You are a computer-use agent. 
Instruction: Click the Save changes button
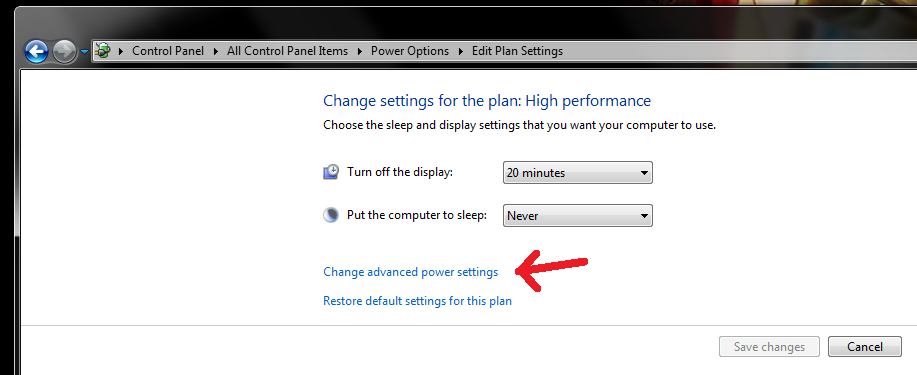[769, 347]
